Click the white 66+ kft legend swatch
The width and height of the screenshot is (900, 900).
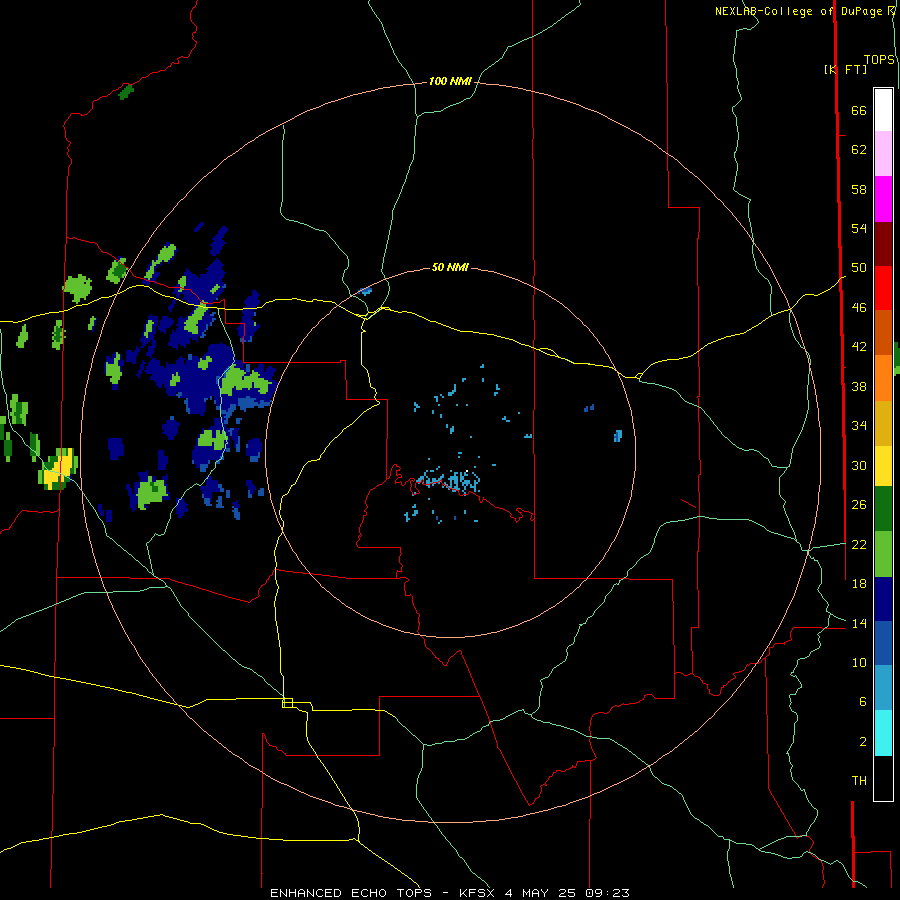(x=883, y=110)
